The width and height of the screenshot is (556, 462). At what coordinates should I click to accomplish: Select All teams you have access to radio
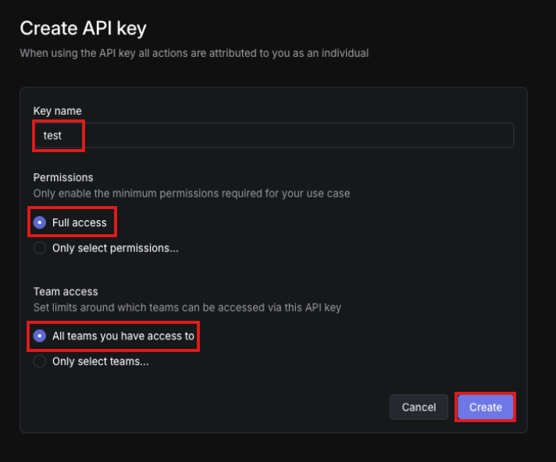tap(40, 336)
